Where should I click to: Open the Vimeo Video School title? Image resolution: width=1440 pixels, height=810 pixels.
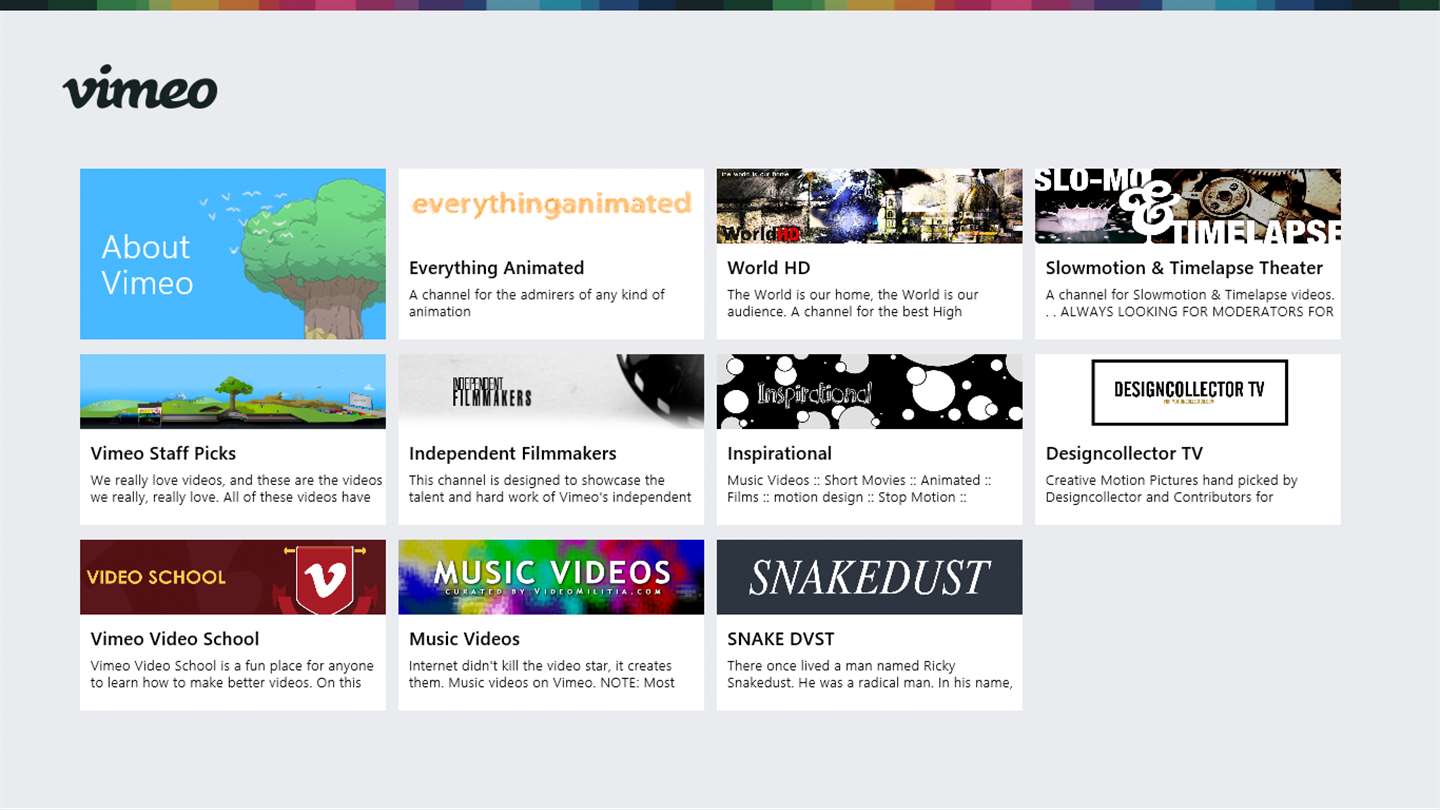point(174,639)
